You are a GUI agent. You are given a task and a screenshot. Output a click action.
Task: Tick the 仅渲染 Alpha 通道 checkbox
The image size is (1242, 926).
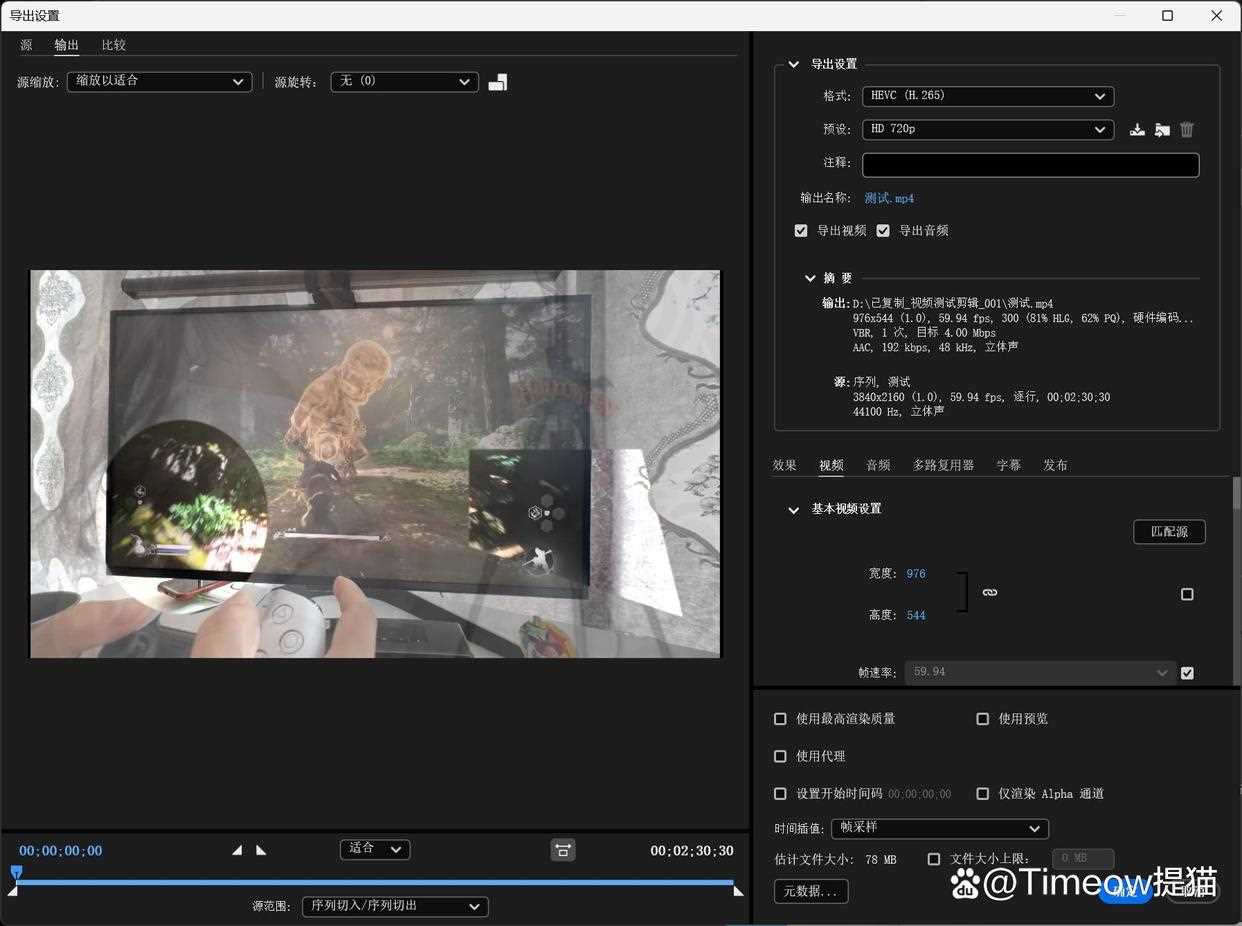pyautogui.click(x=983, y=794)
